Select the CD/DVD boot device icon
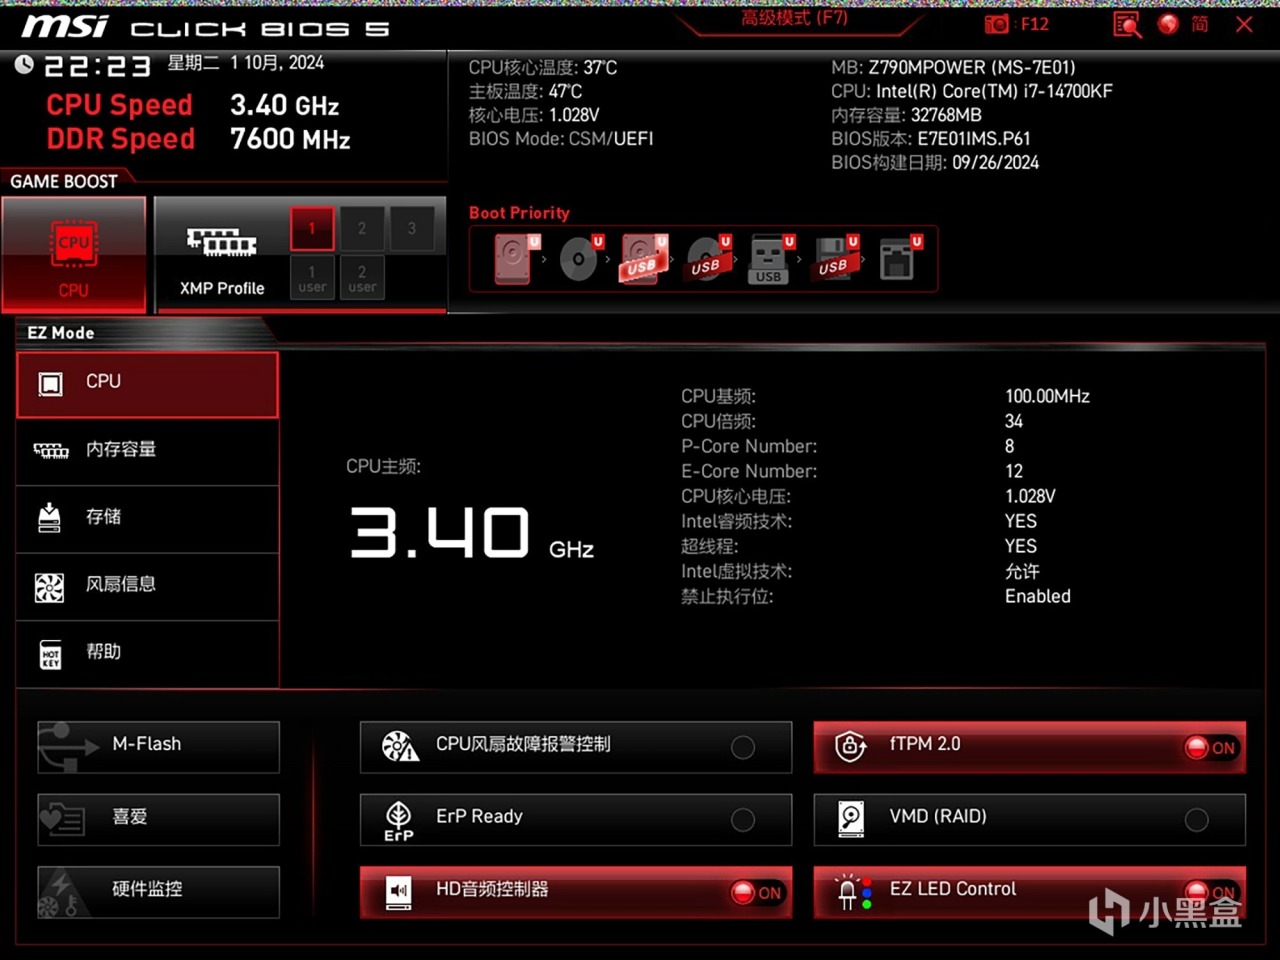The height and width of the screenshot is (960, 1280). click(580, 259)
